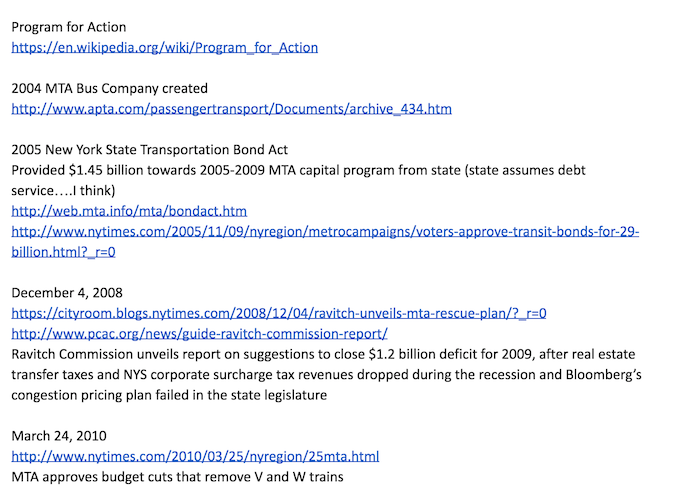Screen dimensions: 676x503
Task: Open the nytimes 25mta.html link
Action: click(x=195, y=456)
